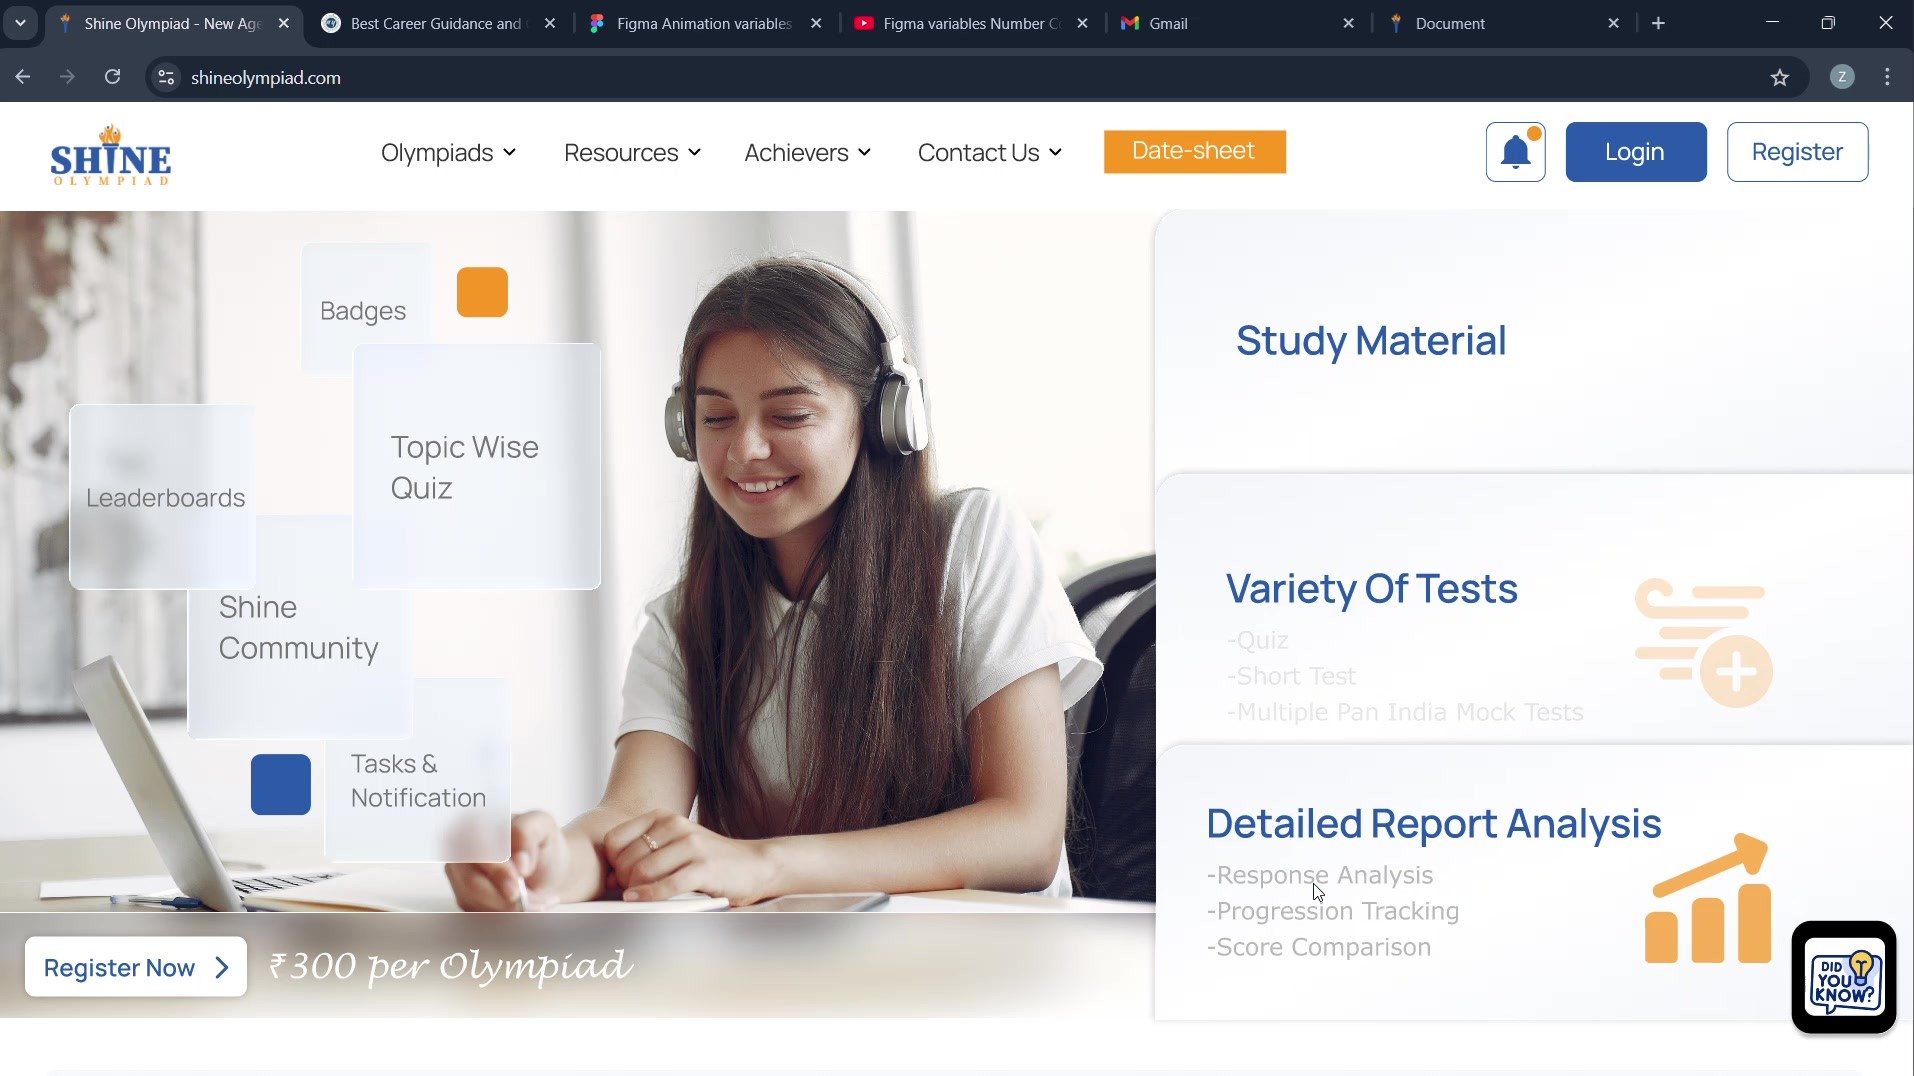The image size is (1914, 1076).
Task: Click the Variety Of Tests heading
Action: pyautogui.click(x=1371, y=589)
